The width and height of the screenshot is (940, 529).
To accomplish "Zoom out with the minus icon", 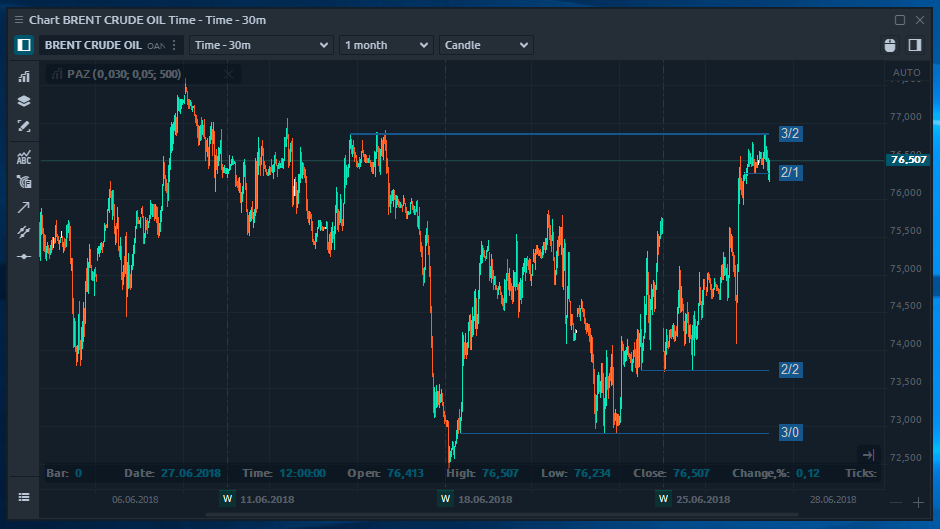I will click(896, 503).
